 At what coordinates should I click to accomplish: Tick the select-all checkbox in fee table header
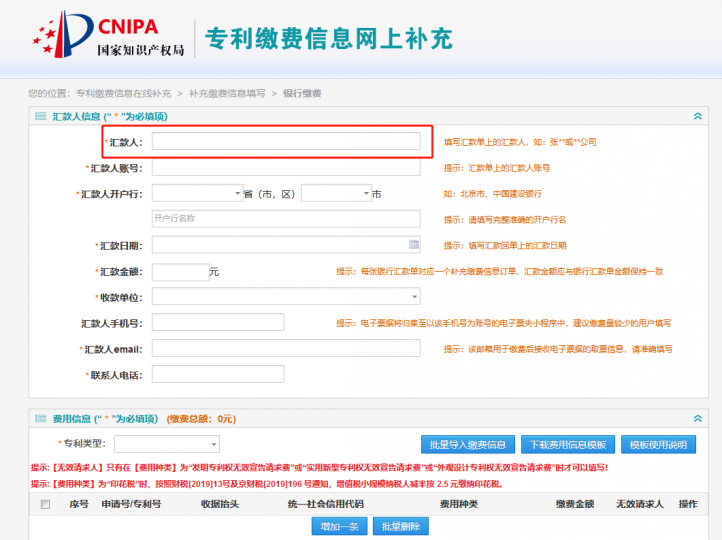click(x=45, y=504)
